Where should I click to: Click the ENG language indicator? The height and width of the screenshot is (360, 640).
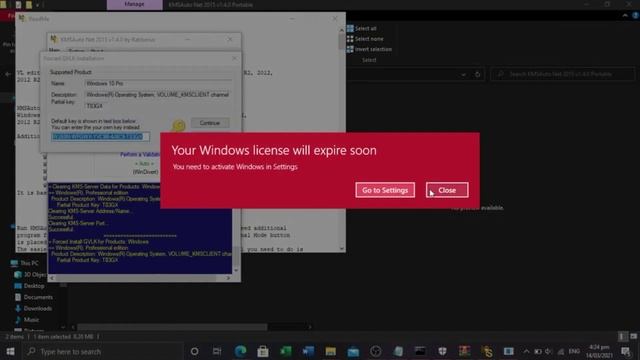(x=574, y=351)
